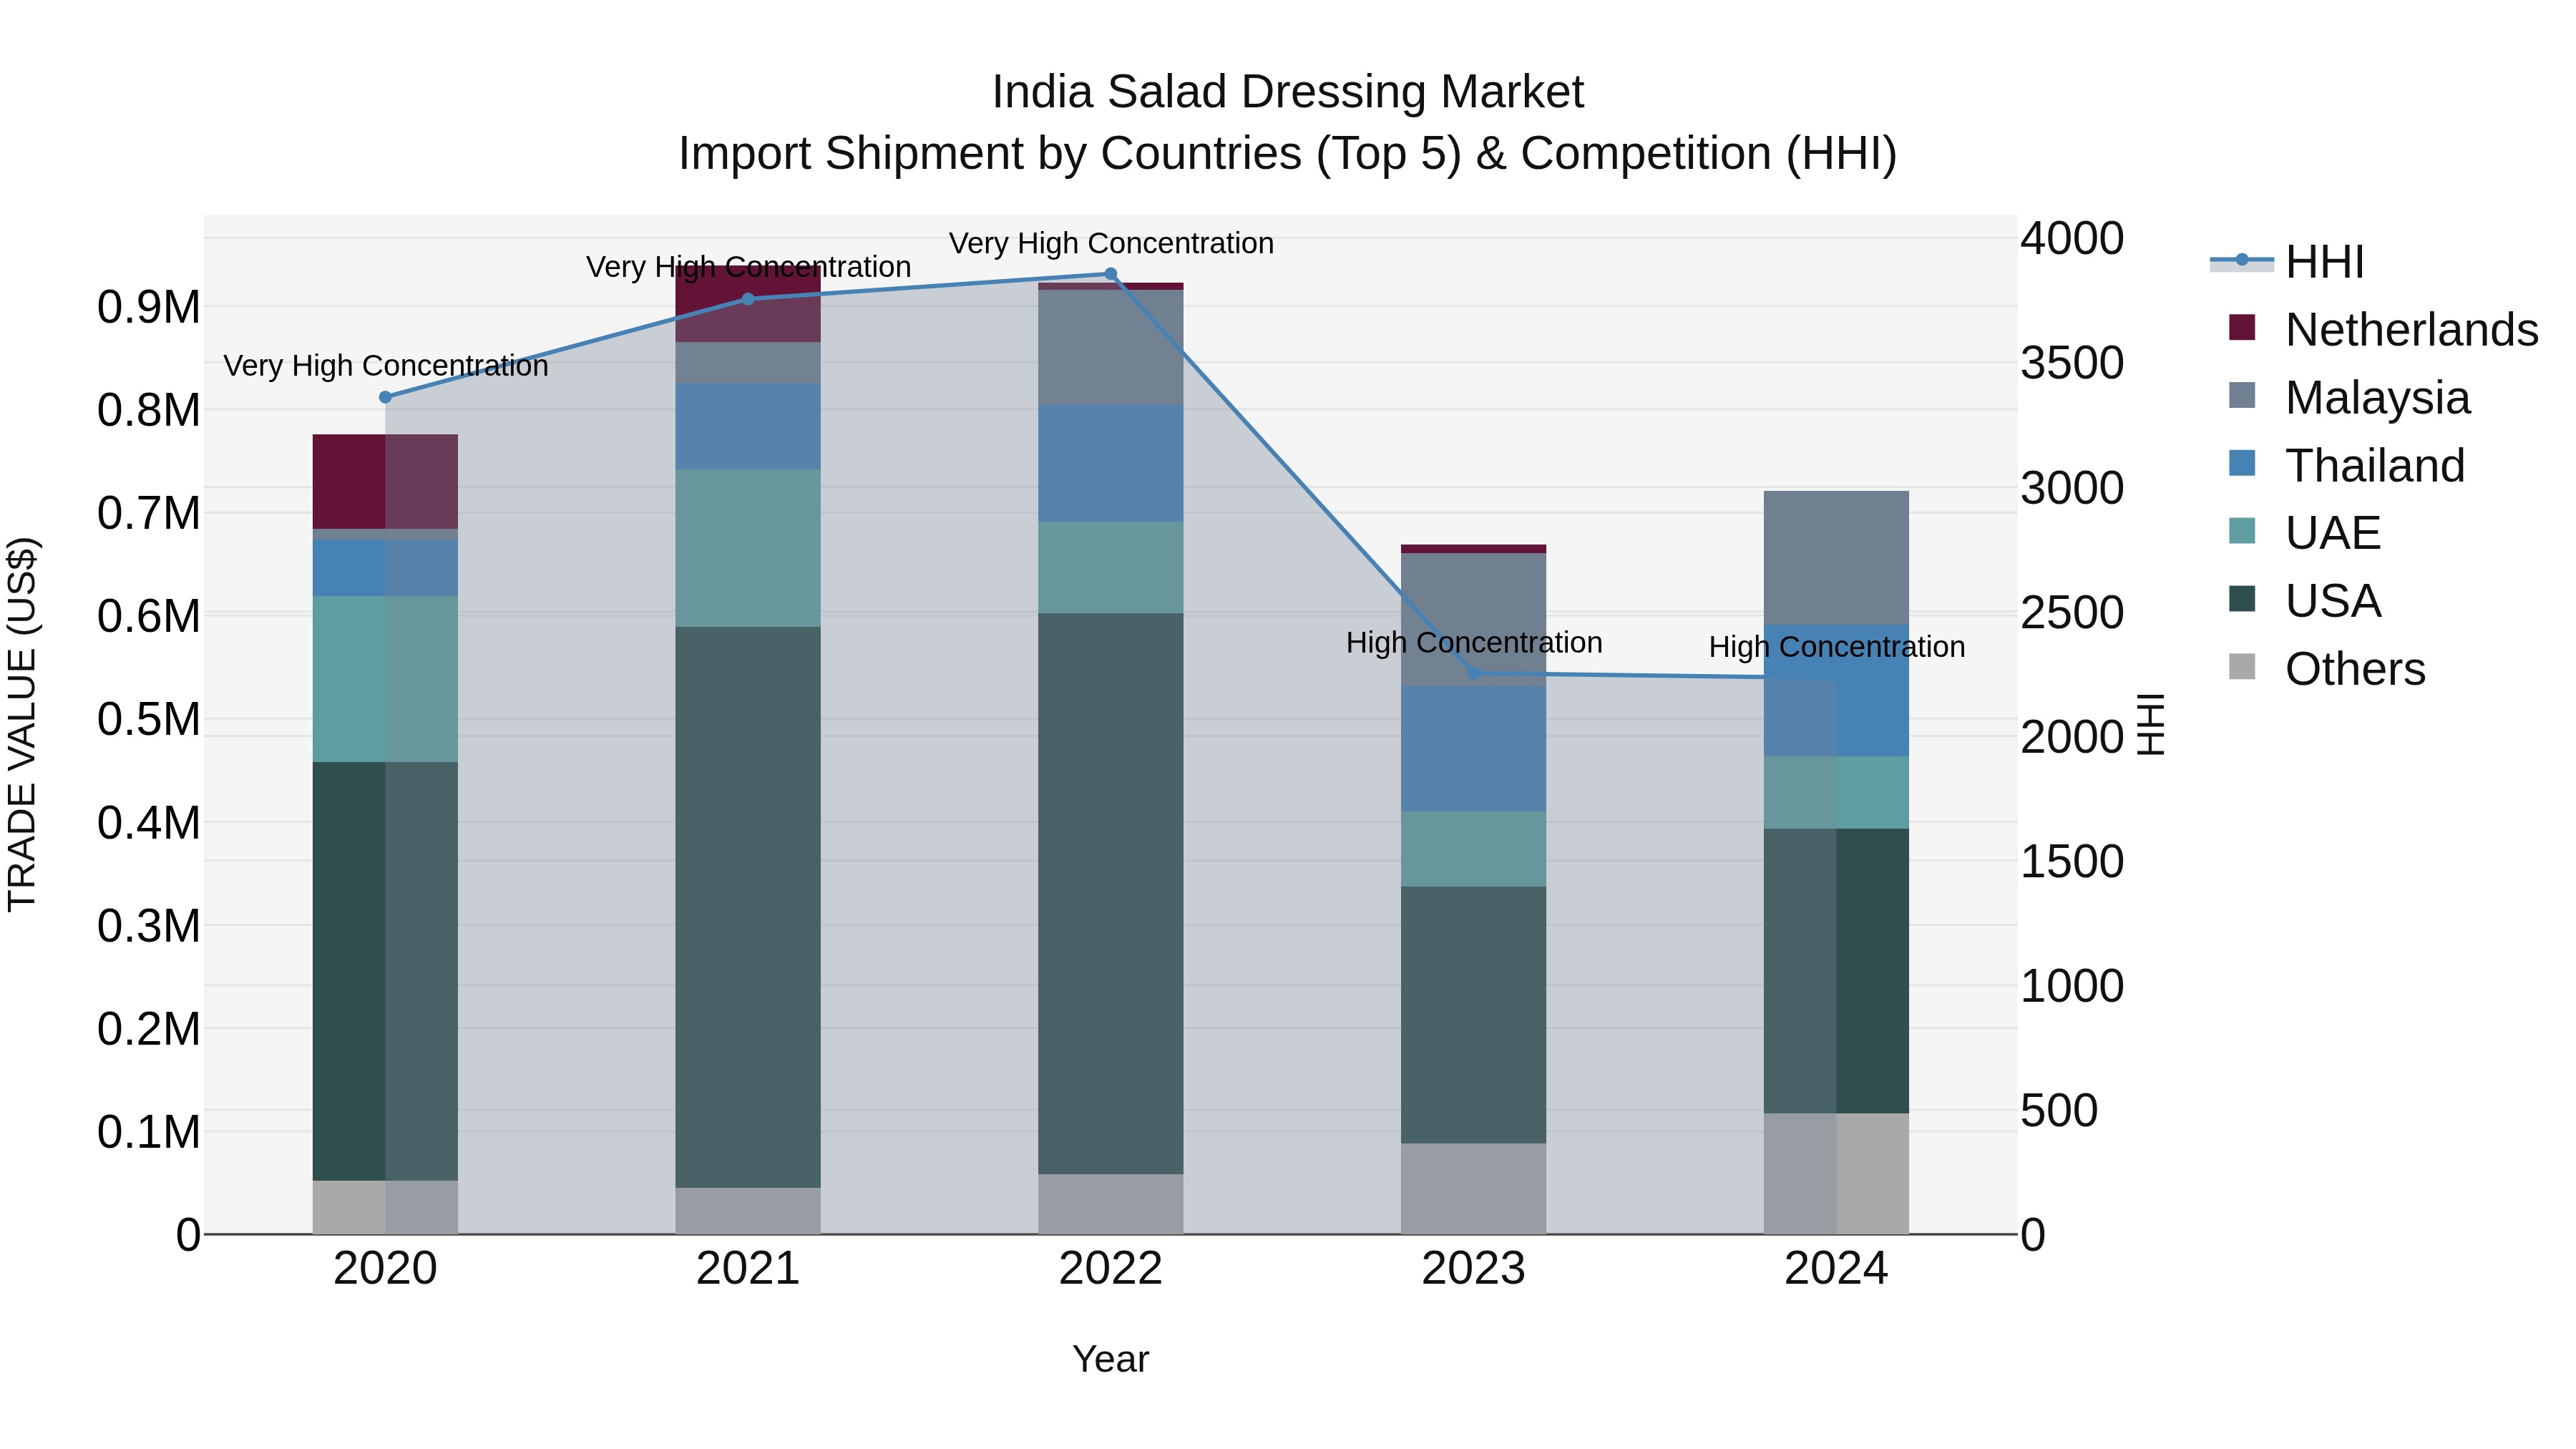Image resolution: width=2576 pixels, height=1449 pixels.
Task: Toggle the HHI legend entry
Action: point(2288,262)
